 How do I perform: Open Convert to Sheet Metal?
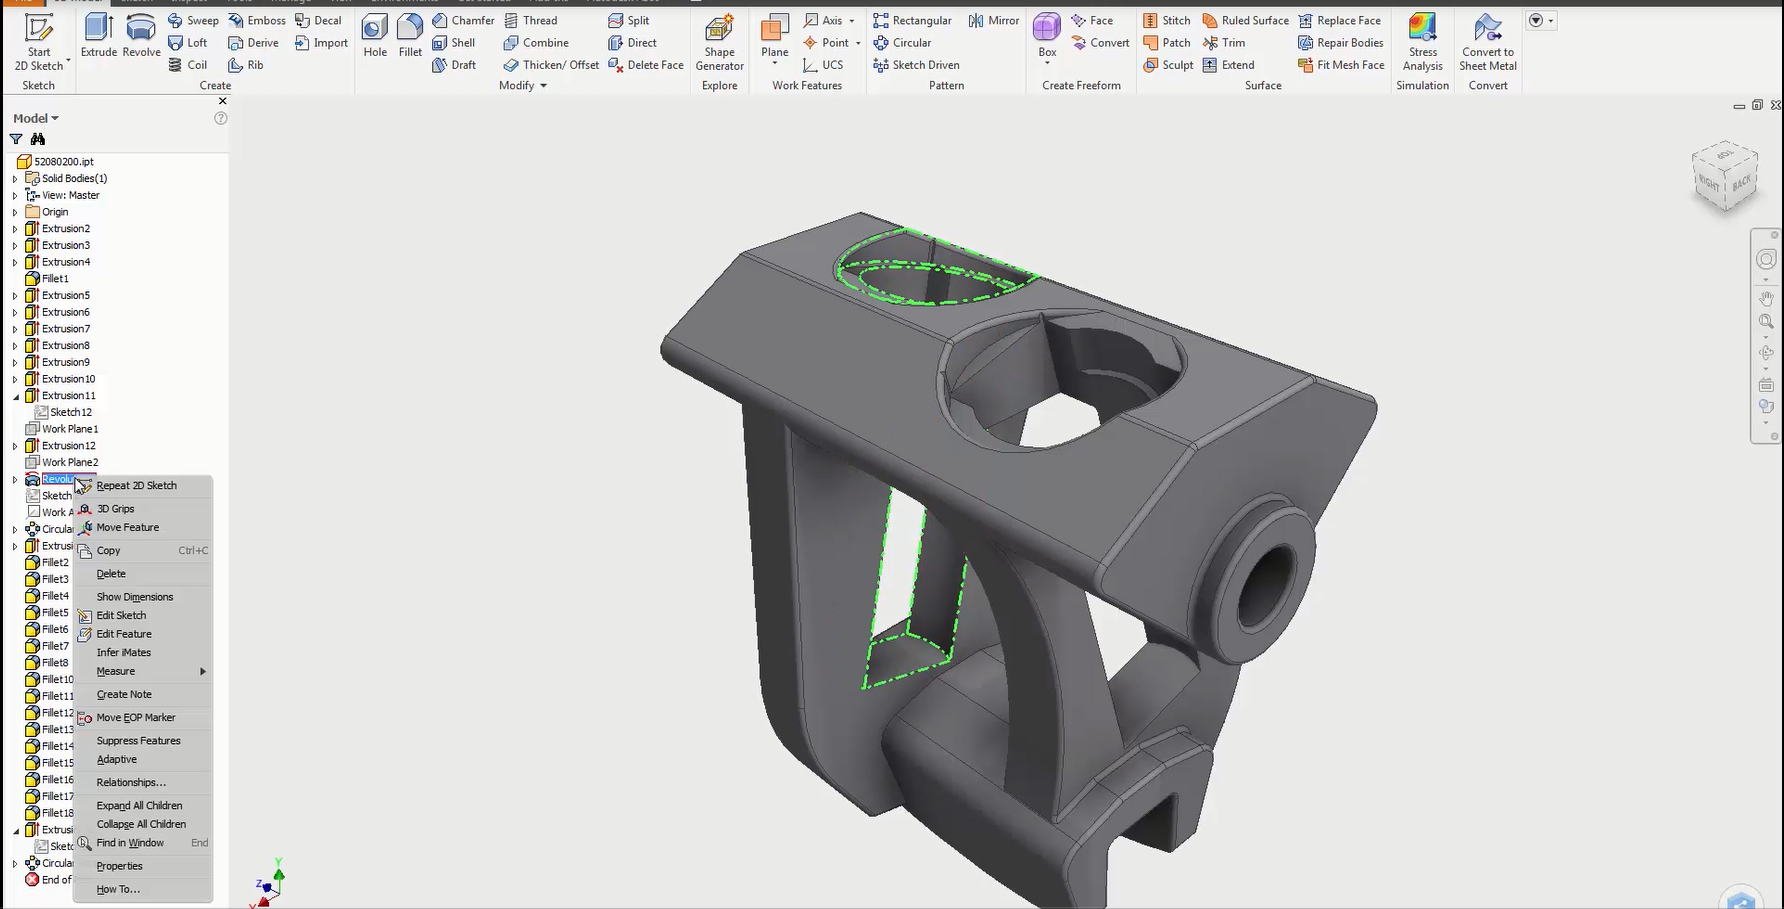coord(1488,40)
